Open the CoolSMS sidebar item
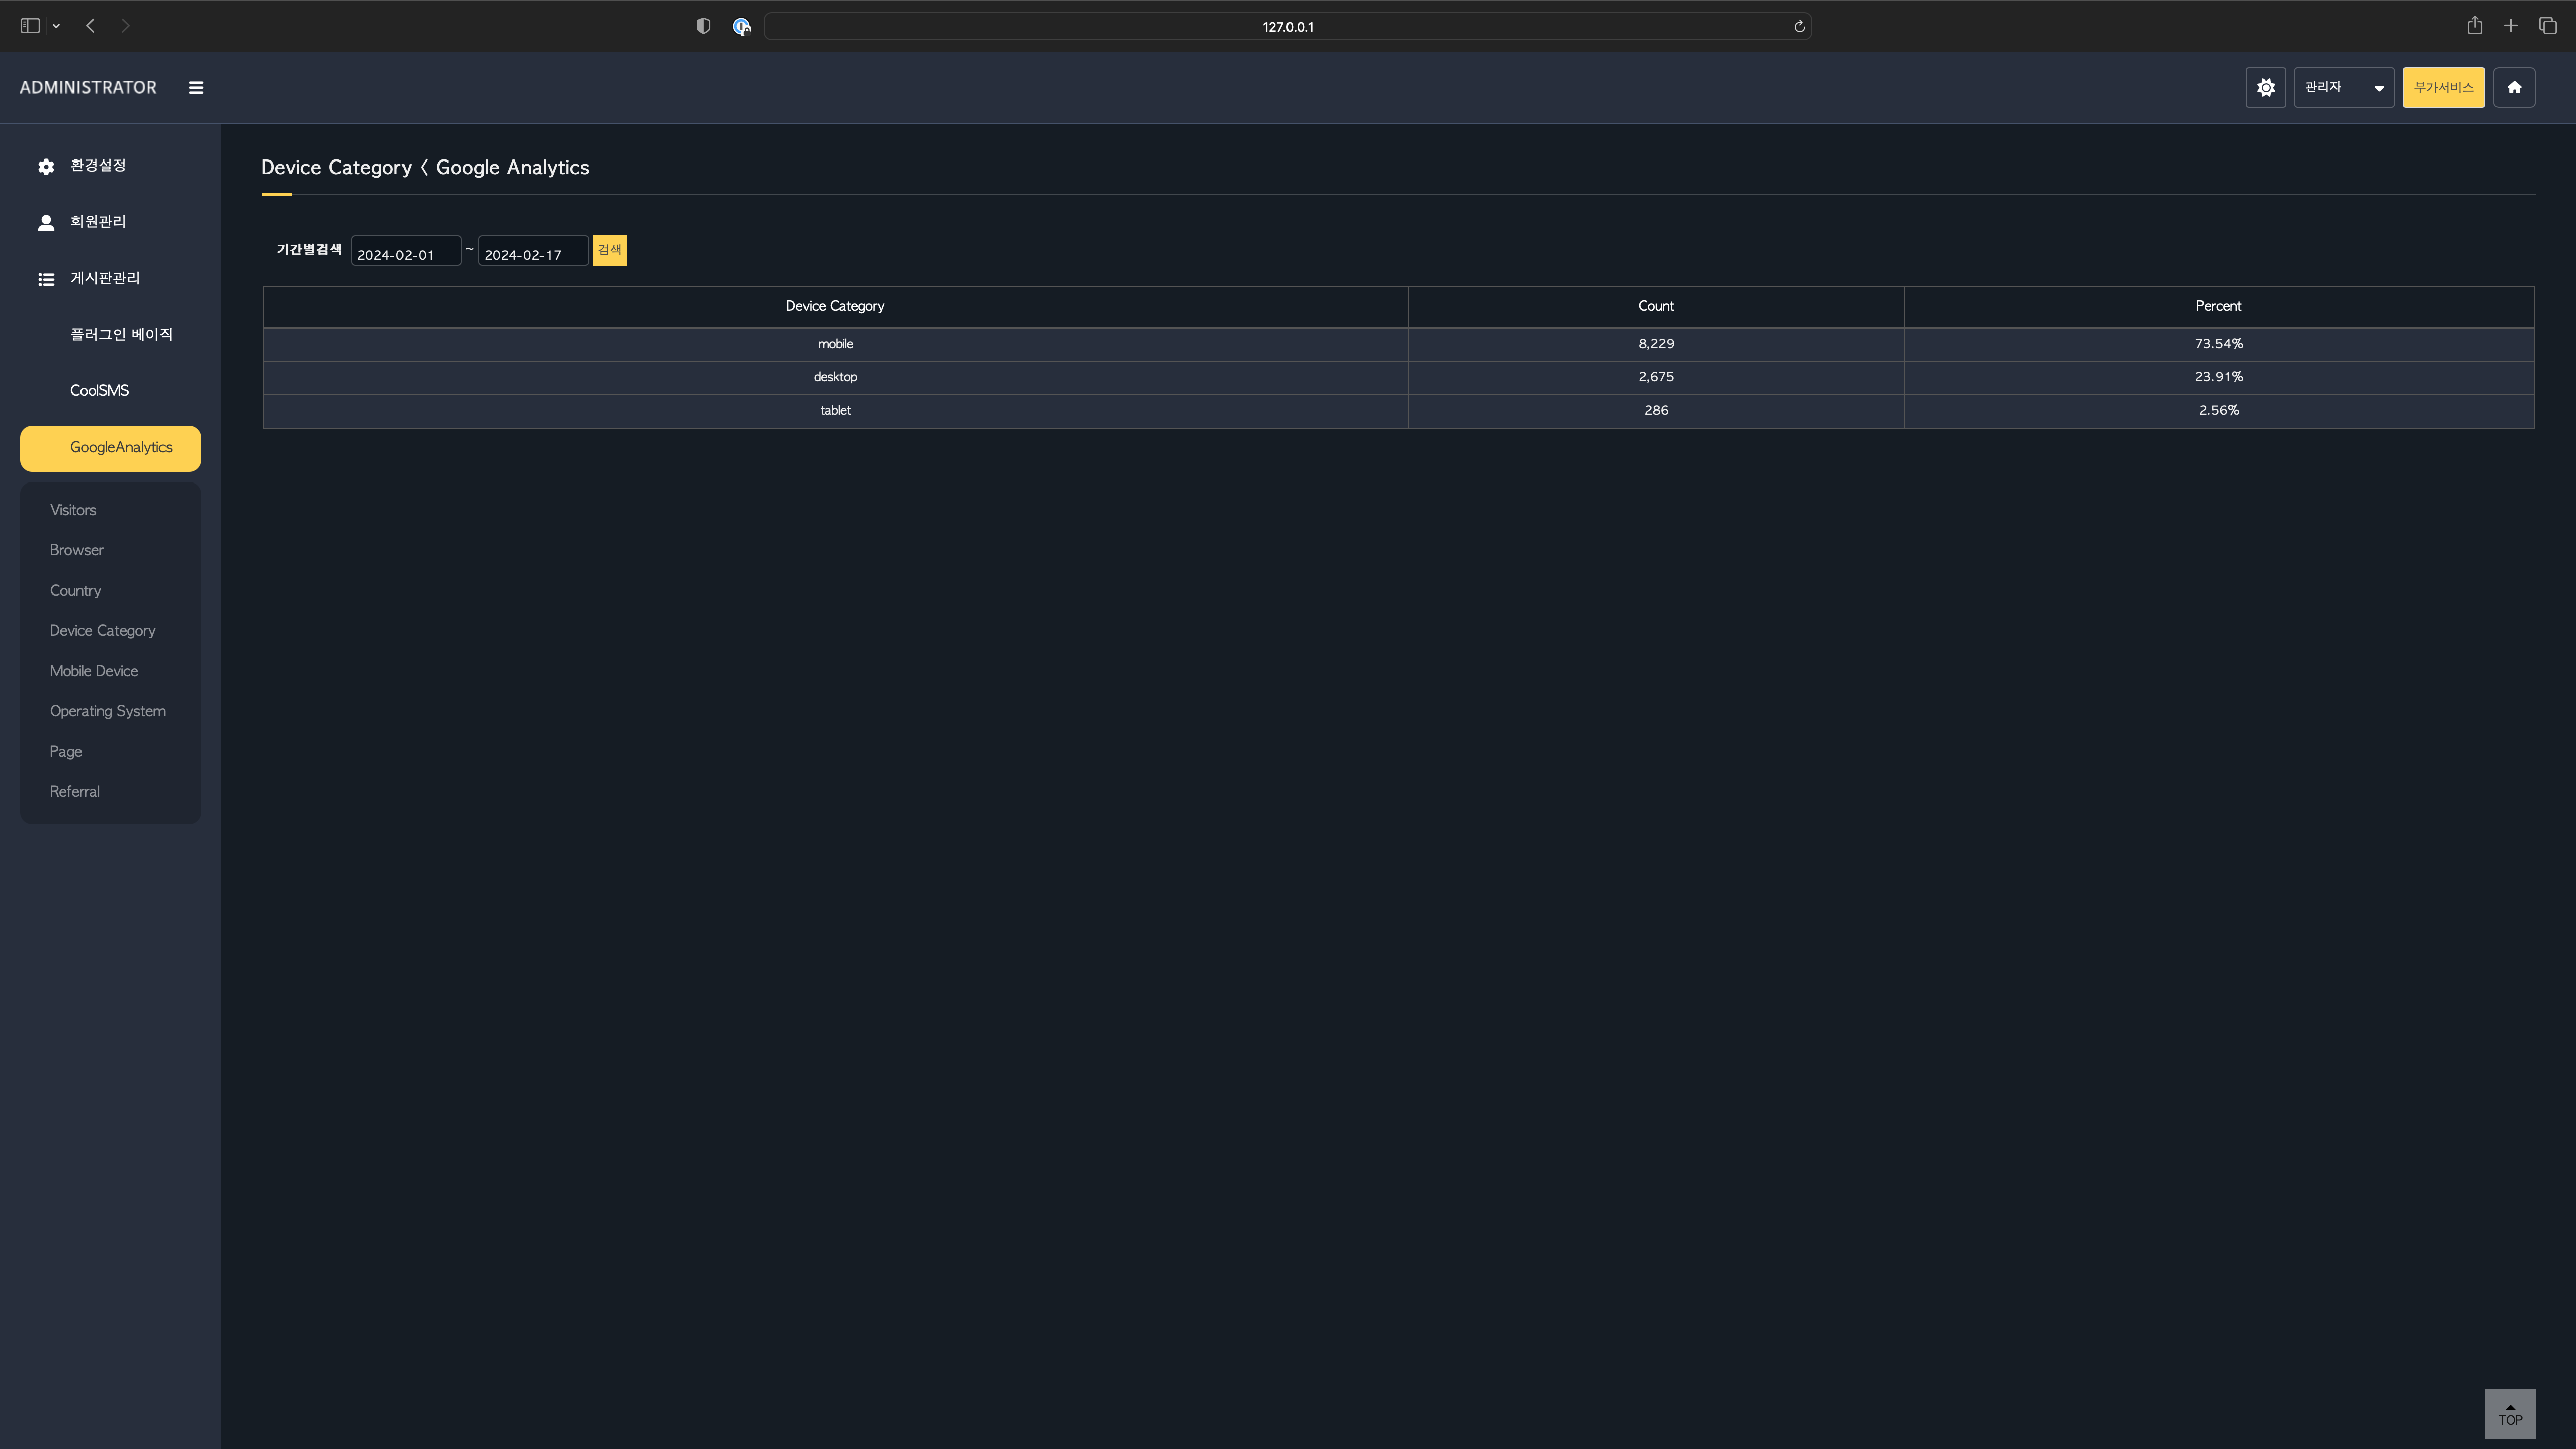The image size is (2576, 1449). (x=99, y=391)
